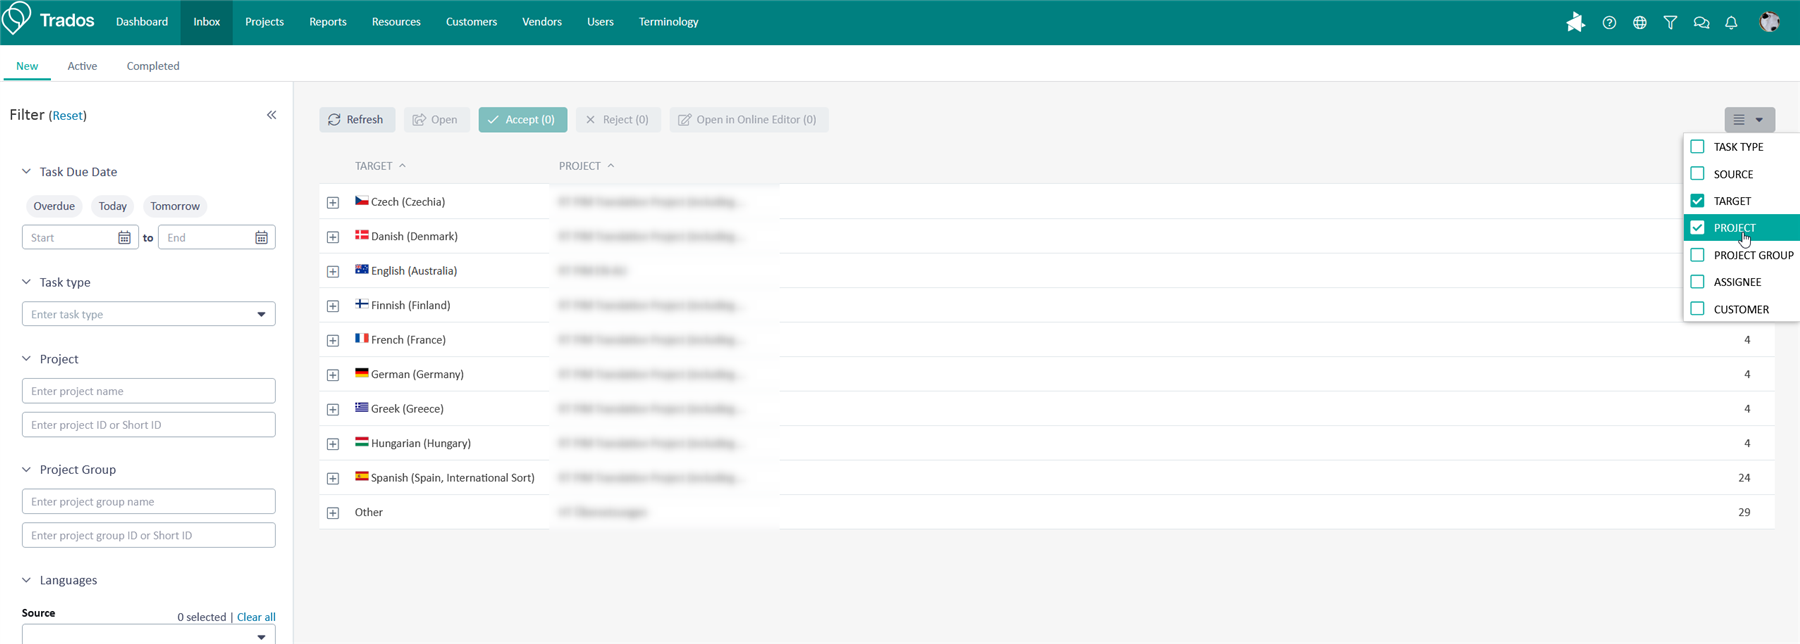Open the Enter task type dropdown
The width and height of the screenshot is (1800, 644).
point(149,314)
